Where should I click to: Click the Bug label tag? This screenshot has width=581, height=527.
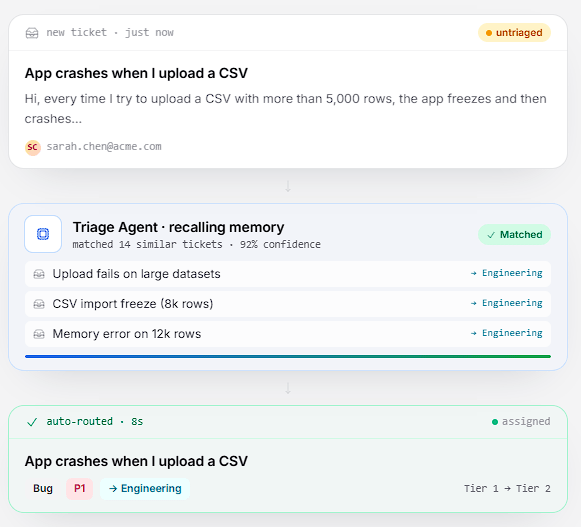[x=43, y=488]
